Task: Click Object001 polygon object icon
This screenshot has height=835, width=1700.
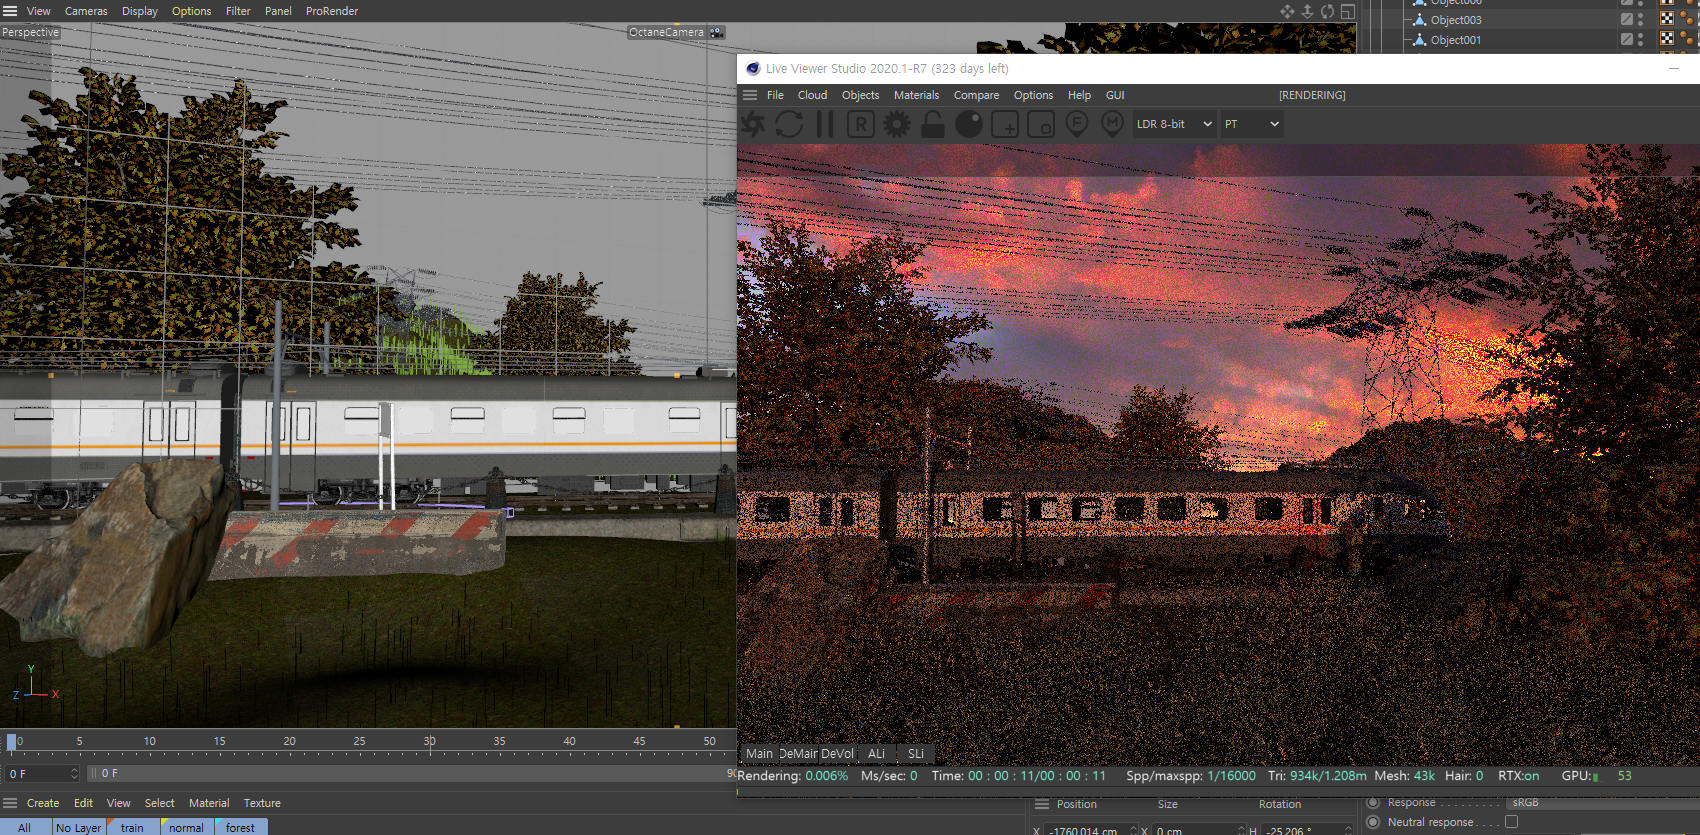Action: (x=1419, y=40)
